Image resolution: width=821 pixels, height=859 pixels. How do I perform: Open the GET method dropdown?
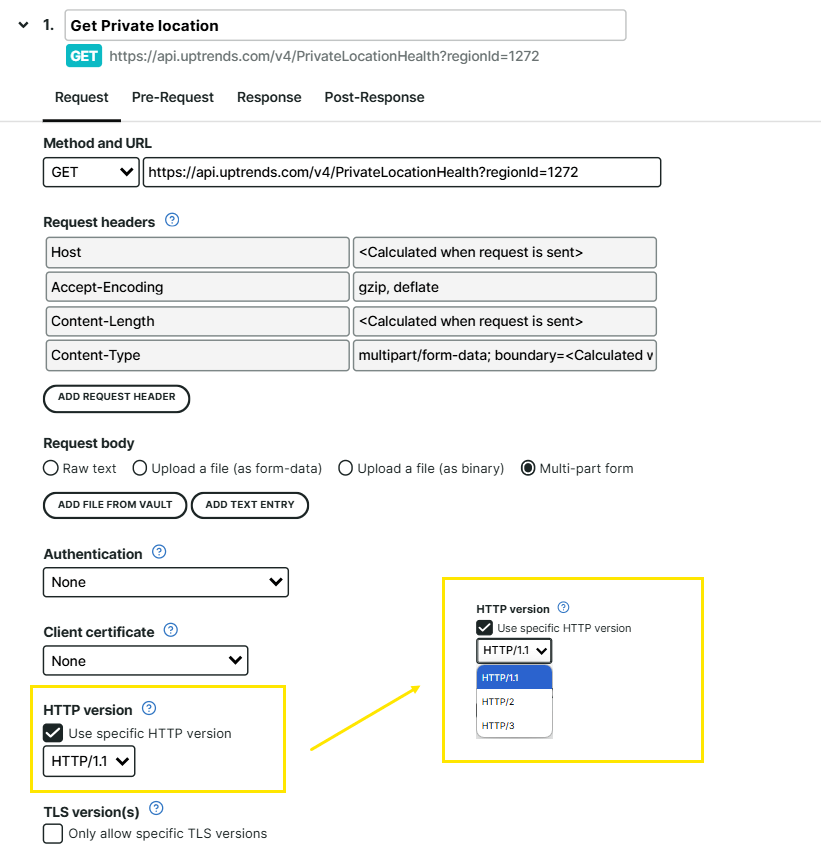[x=91, y=172]
